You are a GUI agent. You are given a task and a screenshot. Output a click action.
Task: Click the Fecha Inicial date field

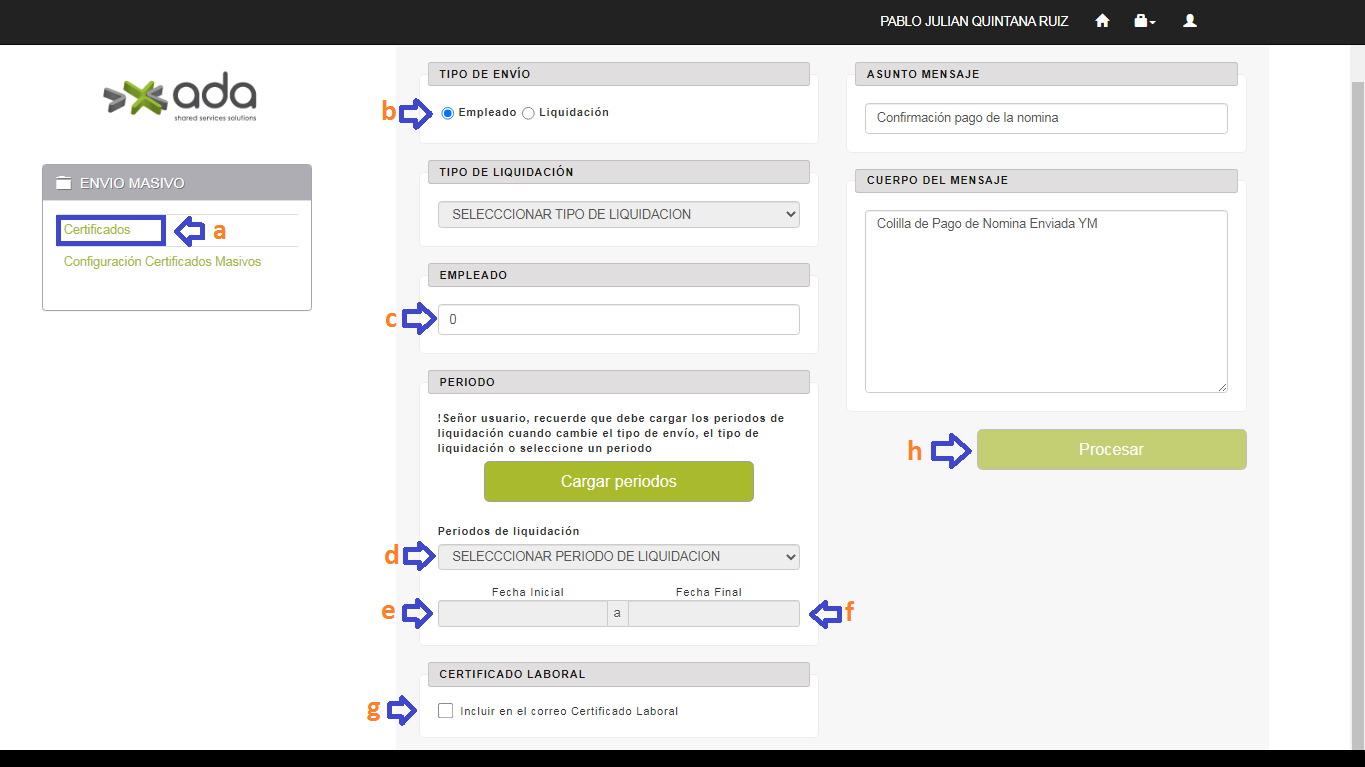coord(522,613)
